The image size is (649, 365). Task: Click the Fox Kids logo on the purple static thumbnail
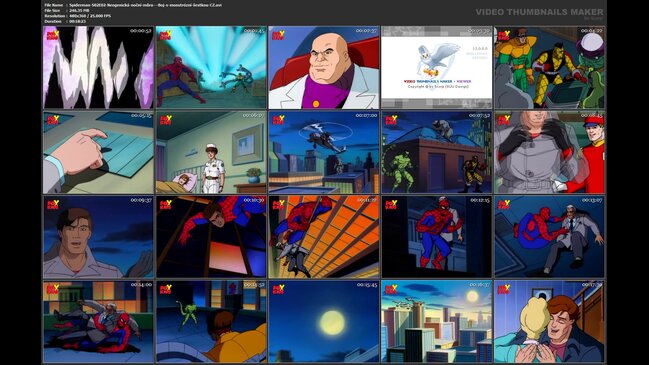tap(53, 35)
